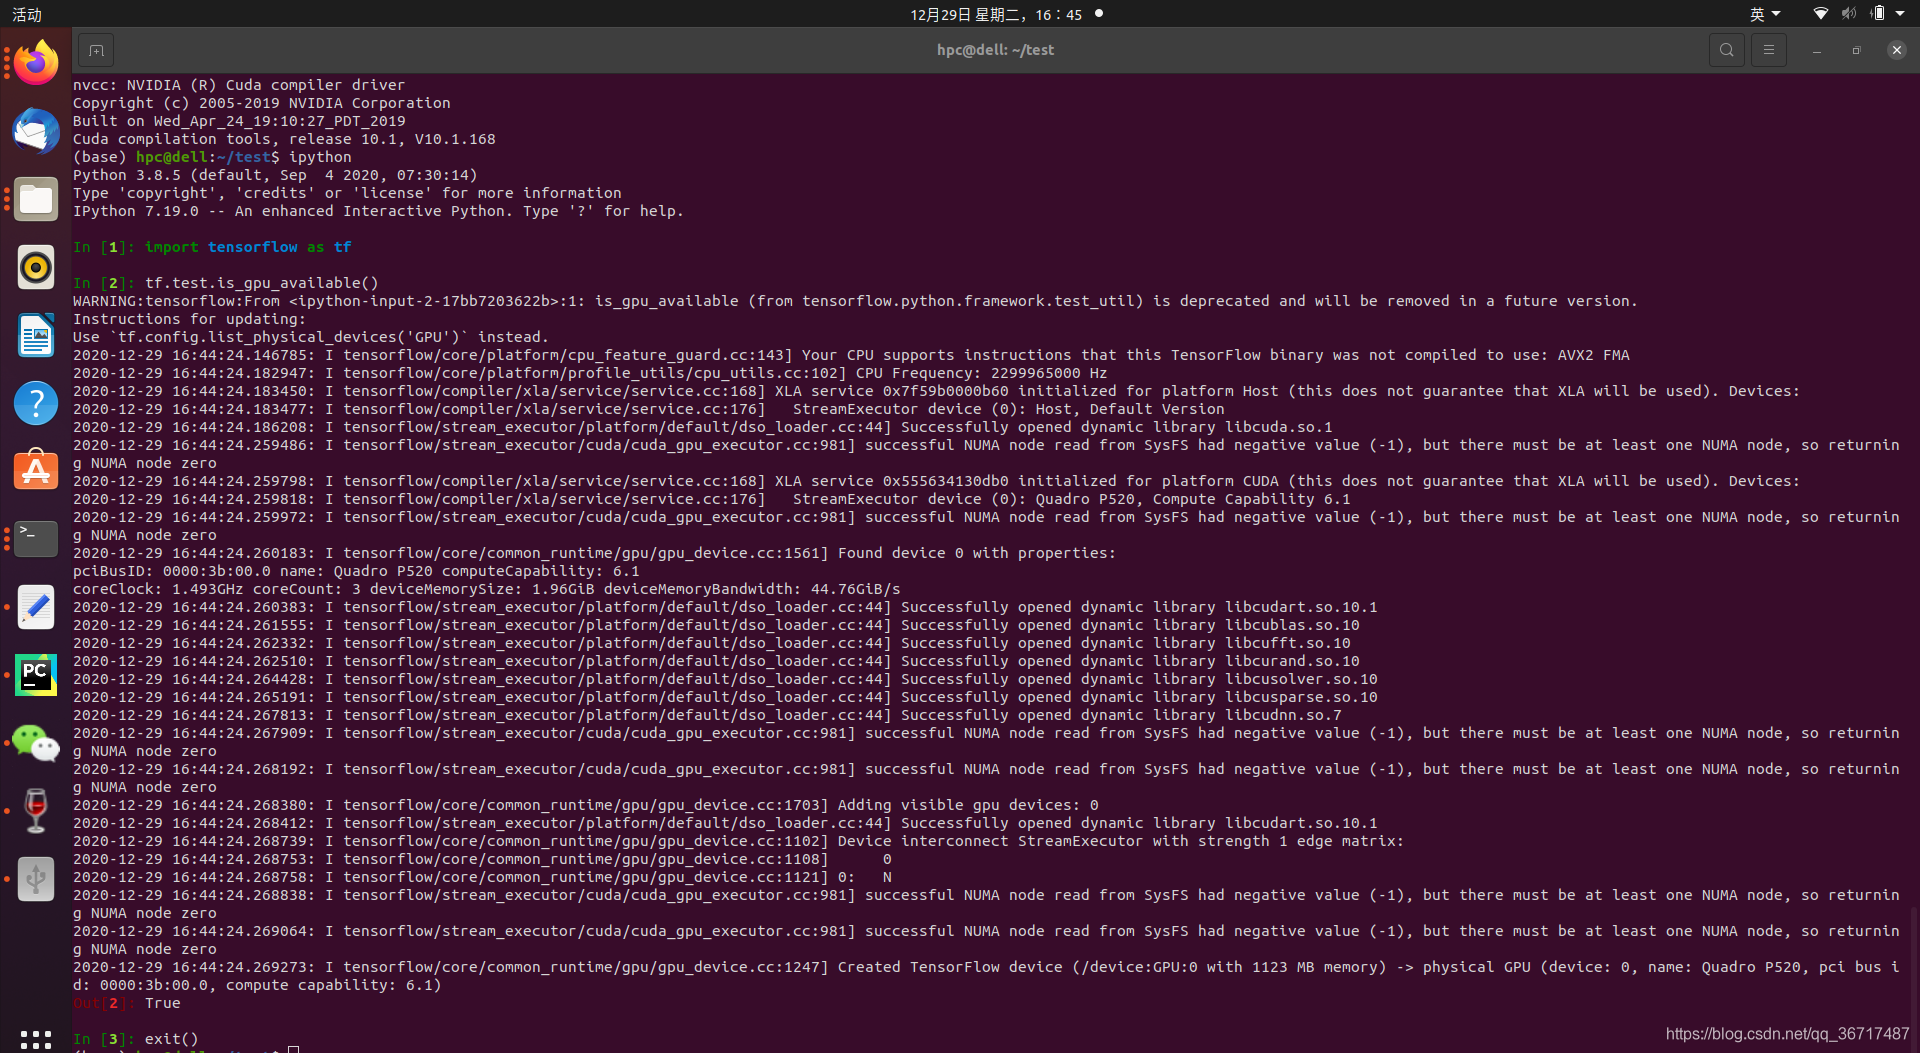Launch LibreOffice Writer from the dock
1920x1053 pixels.
tap(36, 335)
